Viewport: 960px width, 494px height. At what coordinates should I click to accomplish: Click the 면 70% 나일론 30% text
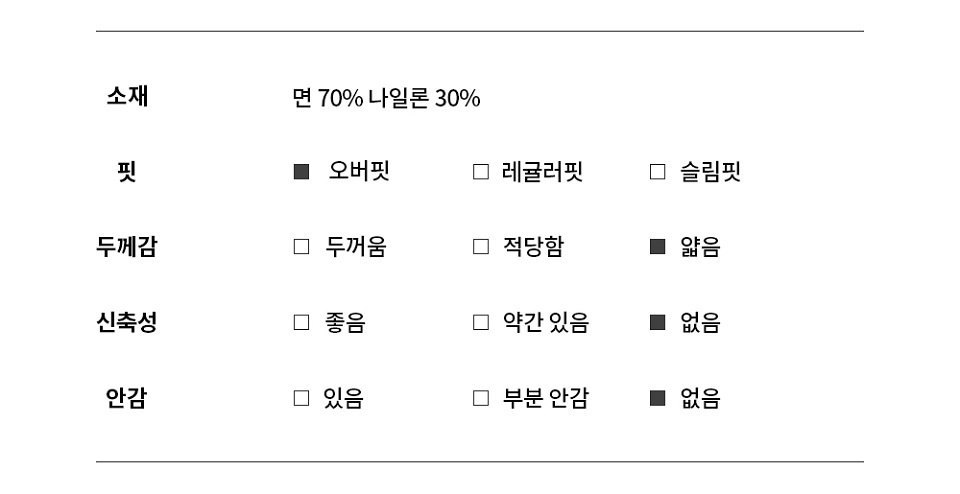click(386, 99)
